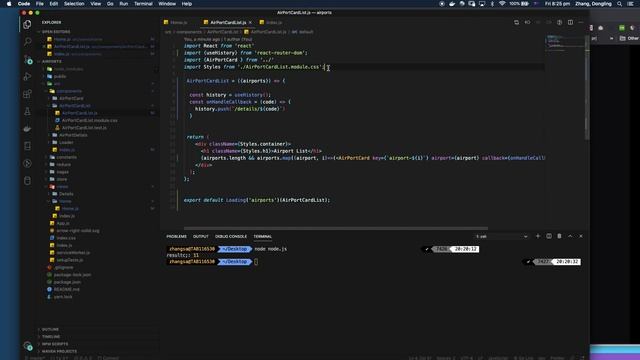Open accounts icon at activity bar bottom
Viewport: 640px width, 360px height.
tap(27, 346)
